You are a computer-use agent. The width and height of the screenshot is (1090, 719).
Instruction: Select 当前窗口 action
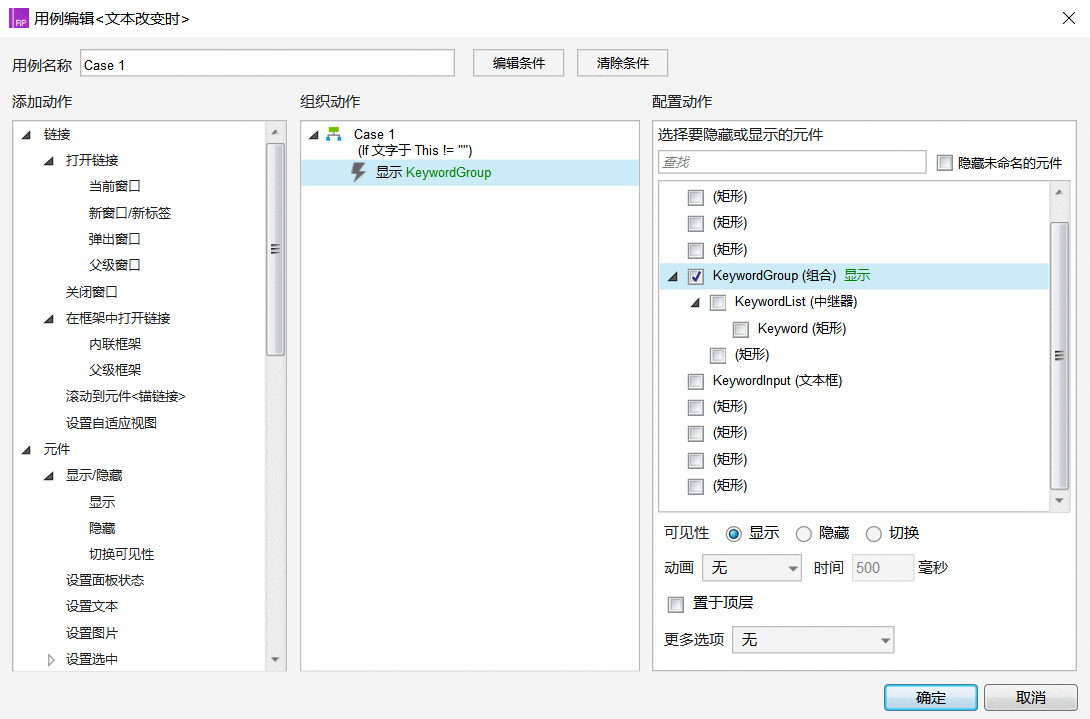tap(115, 186)
